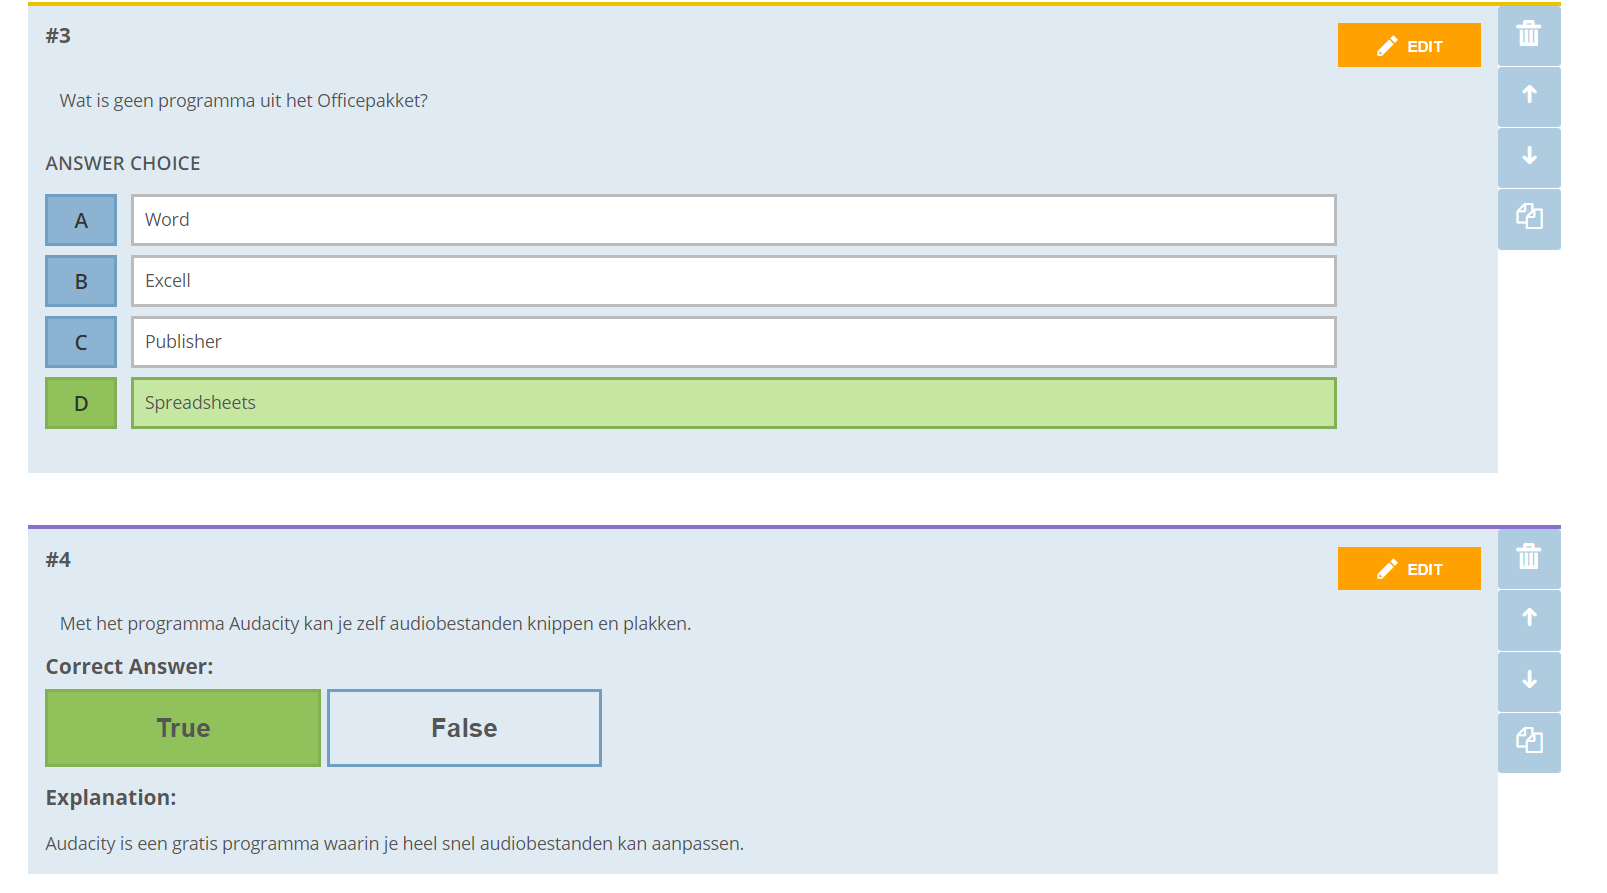Select answer letter A

[x=81, y=220]
